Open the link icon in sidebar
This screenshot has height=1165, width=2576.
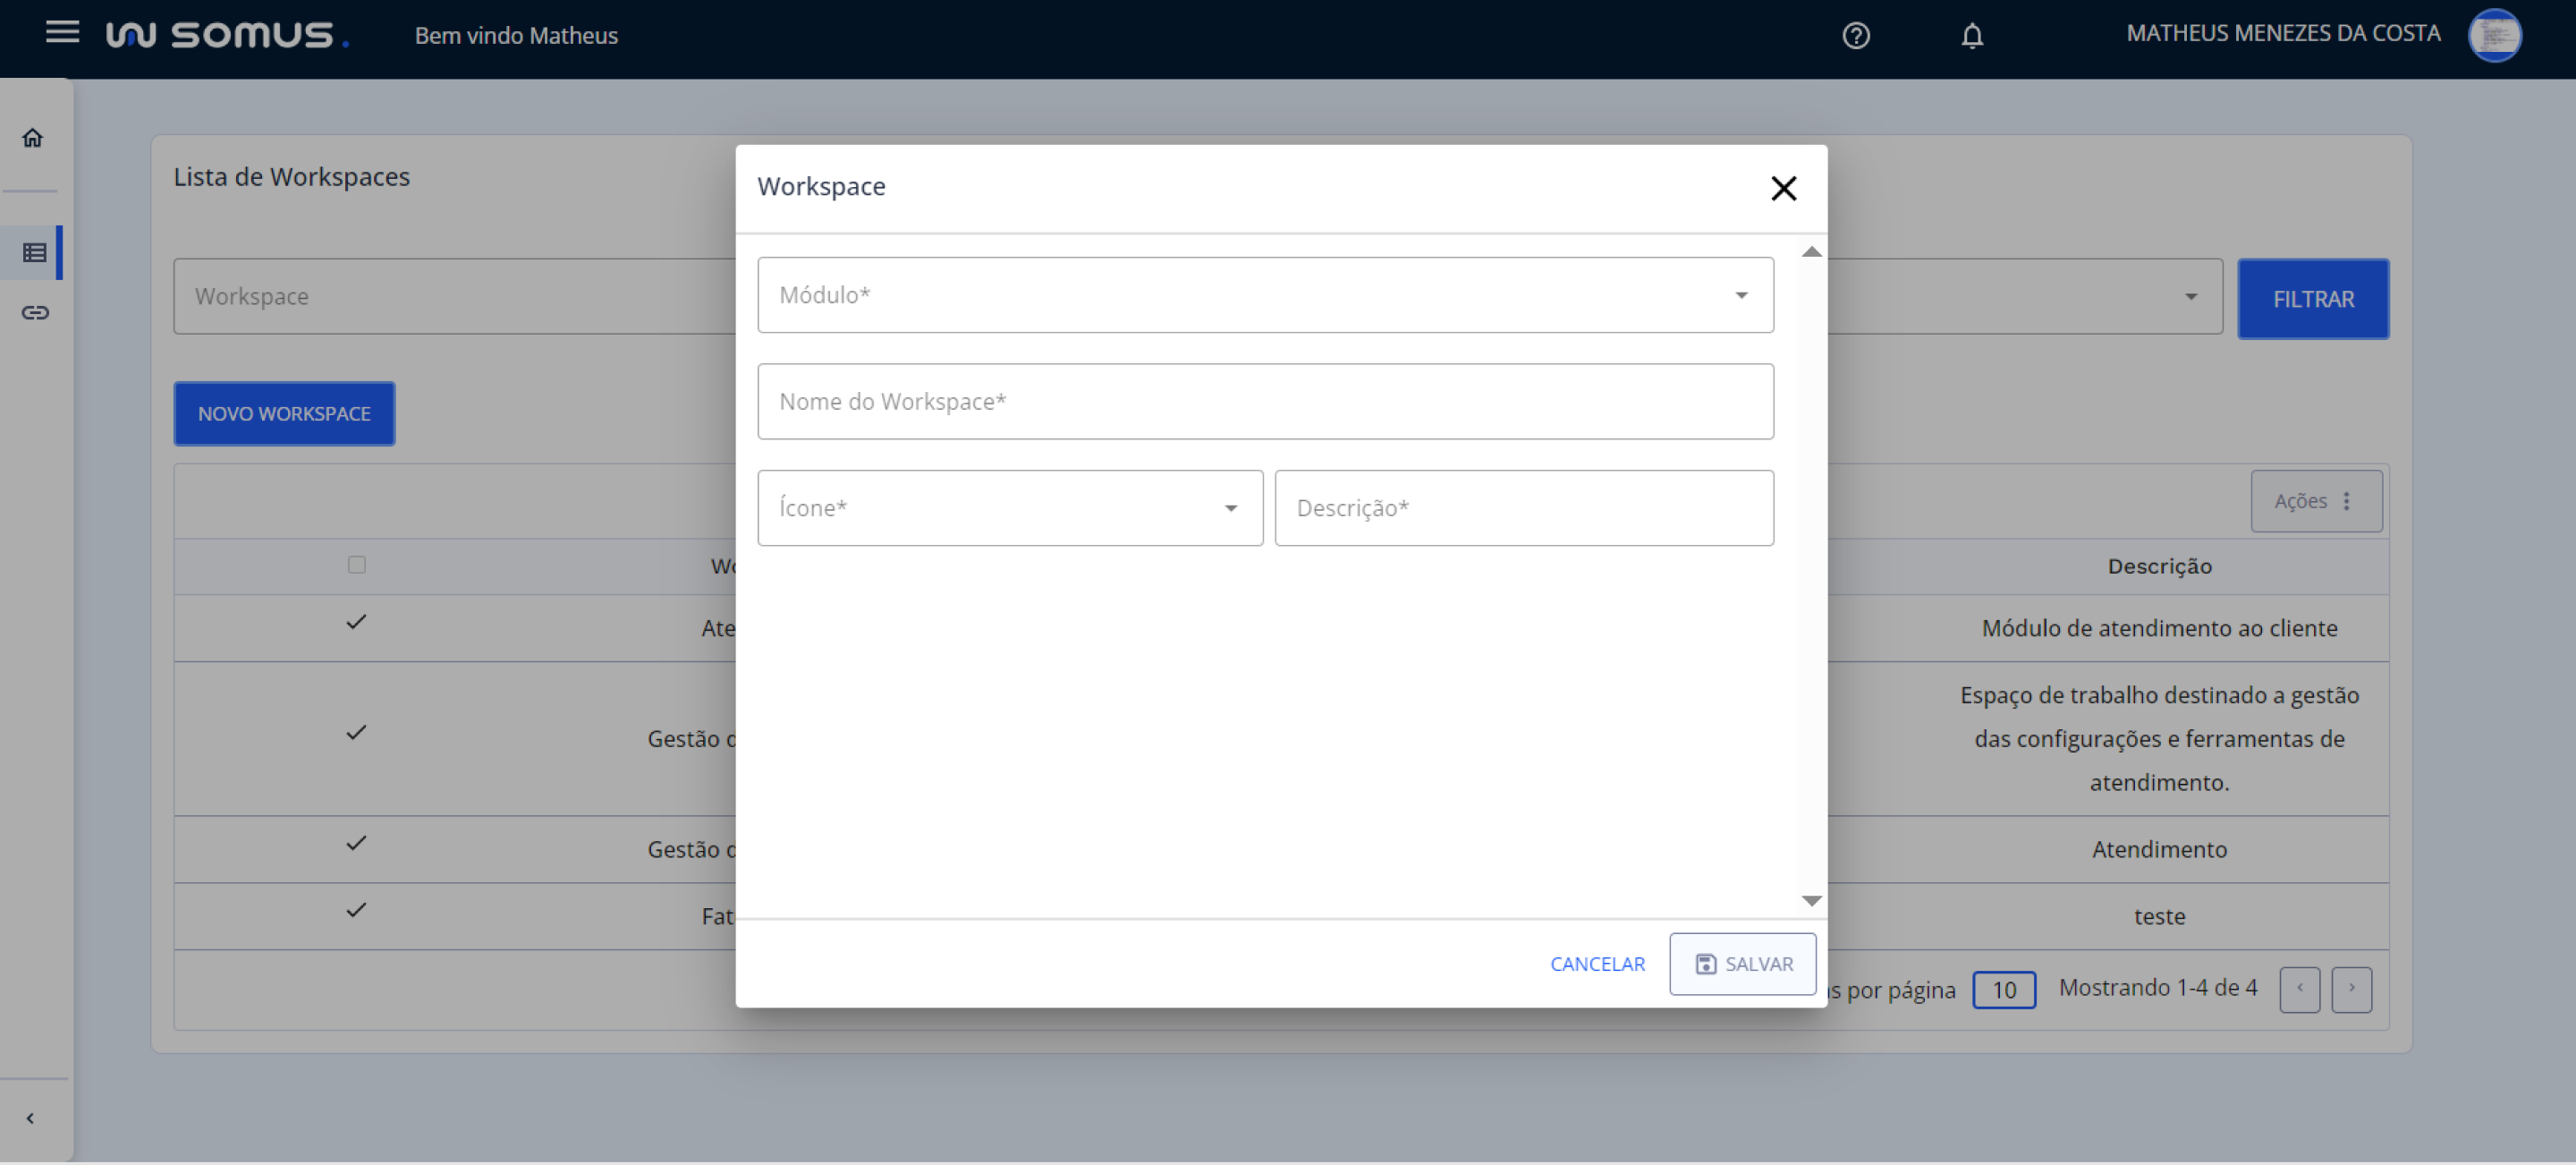35,313
